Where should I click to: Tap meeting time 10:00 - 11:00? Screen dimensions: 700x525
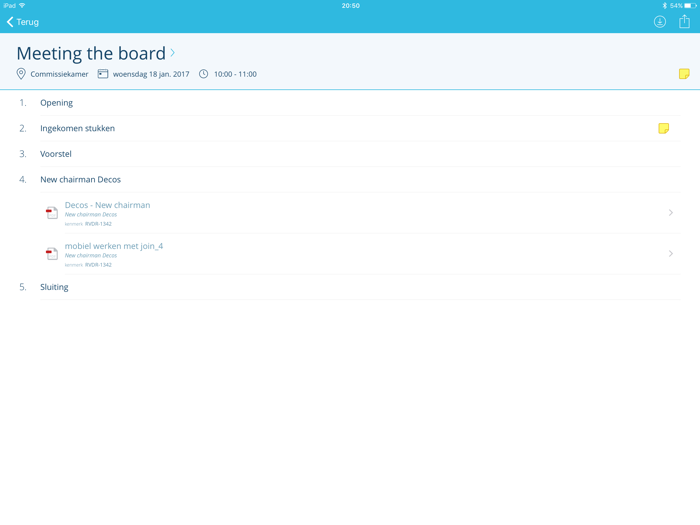coord(235,74)
